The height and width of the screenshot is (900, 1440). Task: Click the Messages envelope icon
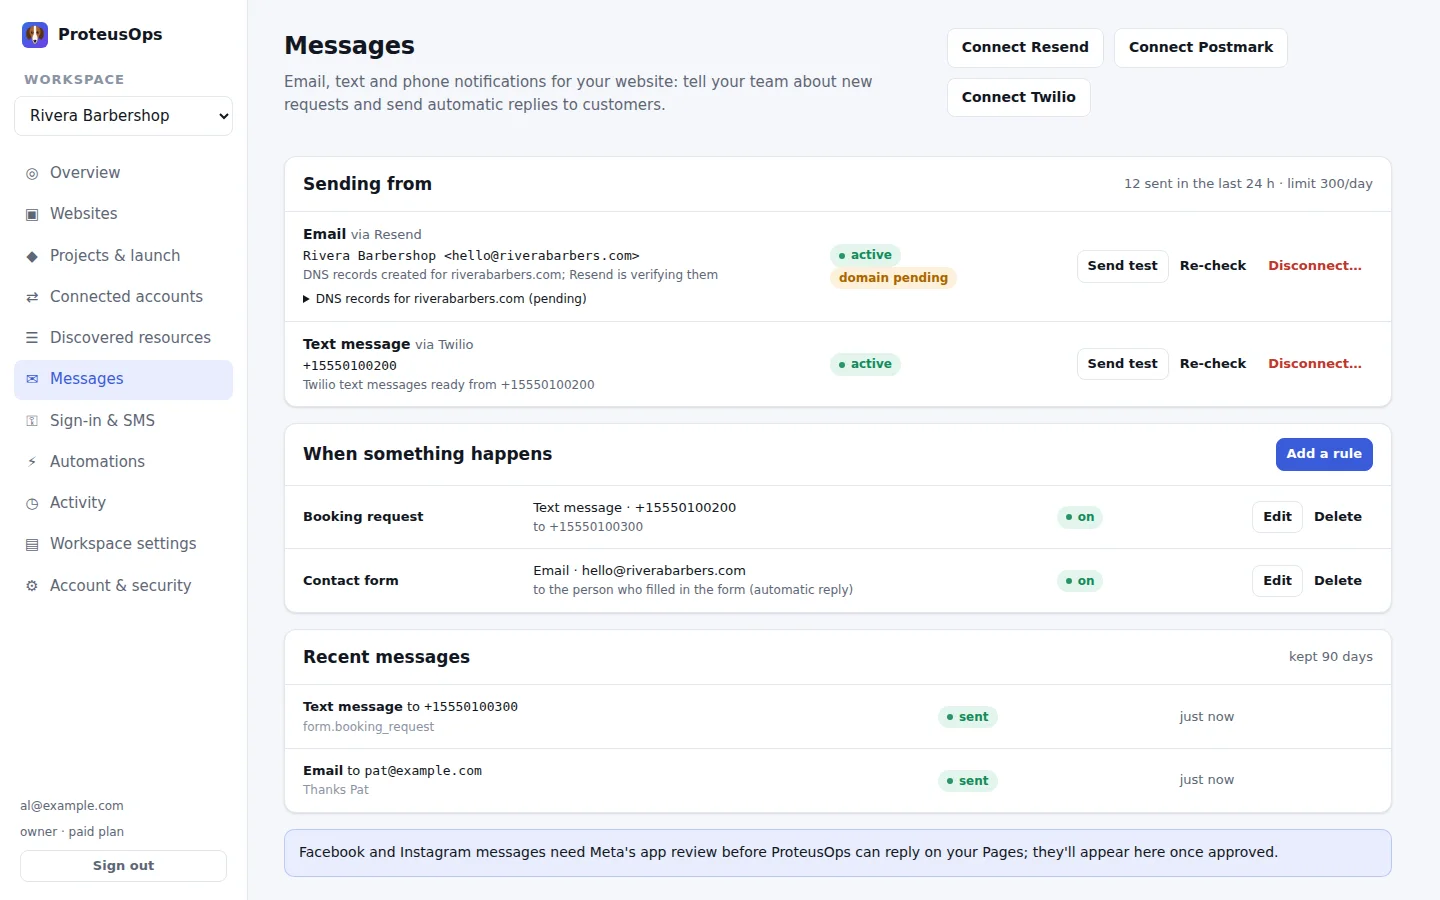[x=32, y=379]
